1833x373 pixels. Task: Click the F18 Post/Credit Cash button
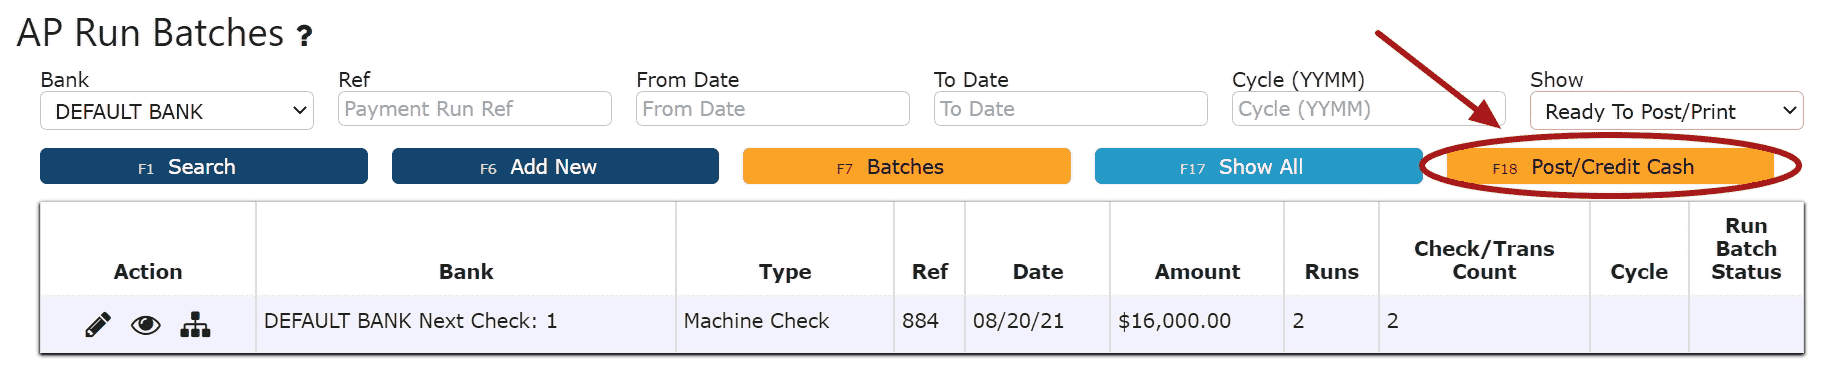(x=1610, y=167)
